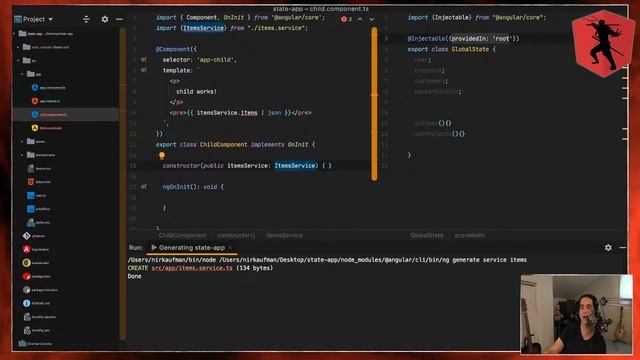Open External Libraries node in project tree
640x360 pixels.
coord(36,343)
